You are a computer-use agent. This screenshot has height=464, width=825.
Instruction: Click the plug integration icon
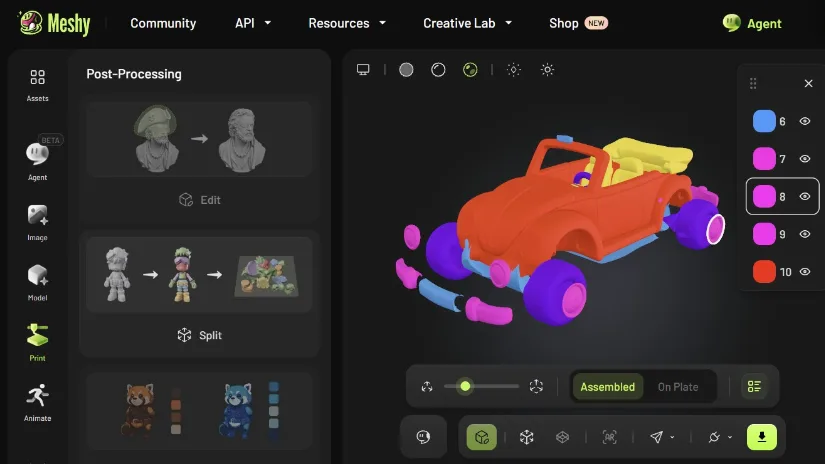(713, 437)
